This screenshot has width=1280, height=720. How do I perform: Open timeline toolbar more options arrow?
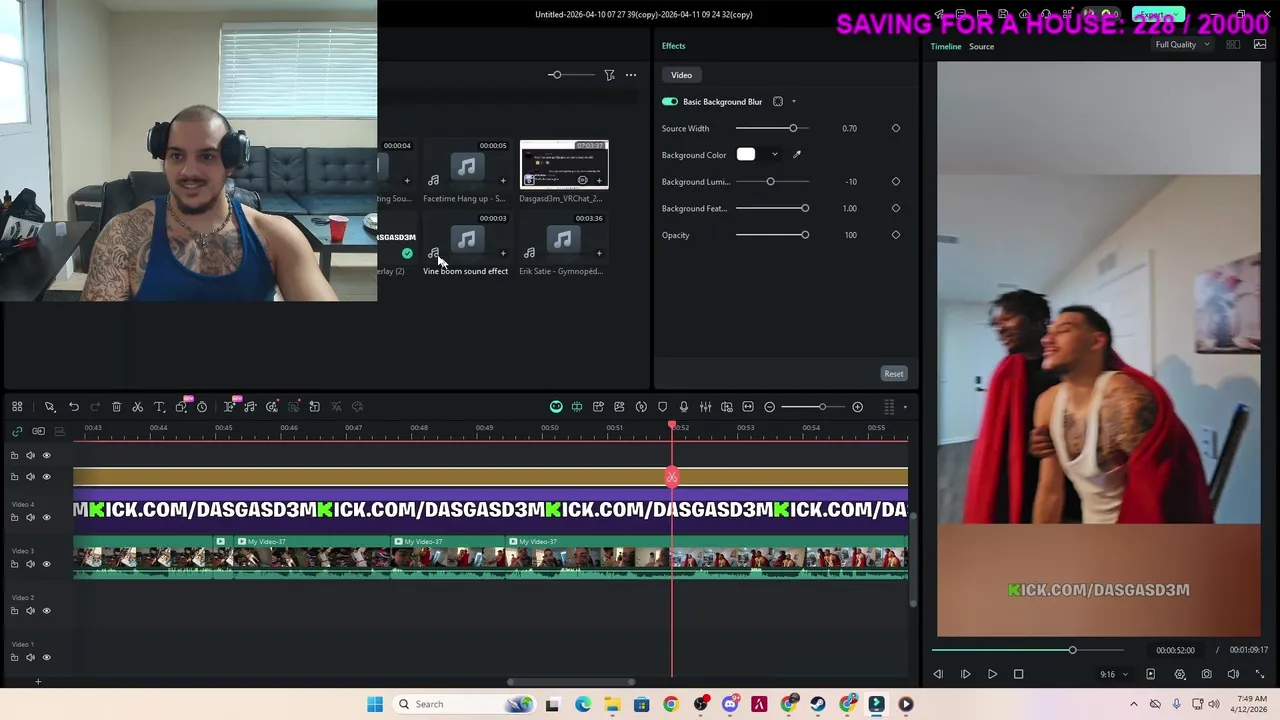pos(905,407)
